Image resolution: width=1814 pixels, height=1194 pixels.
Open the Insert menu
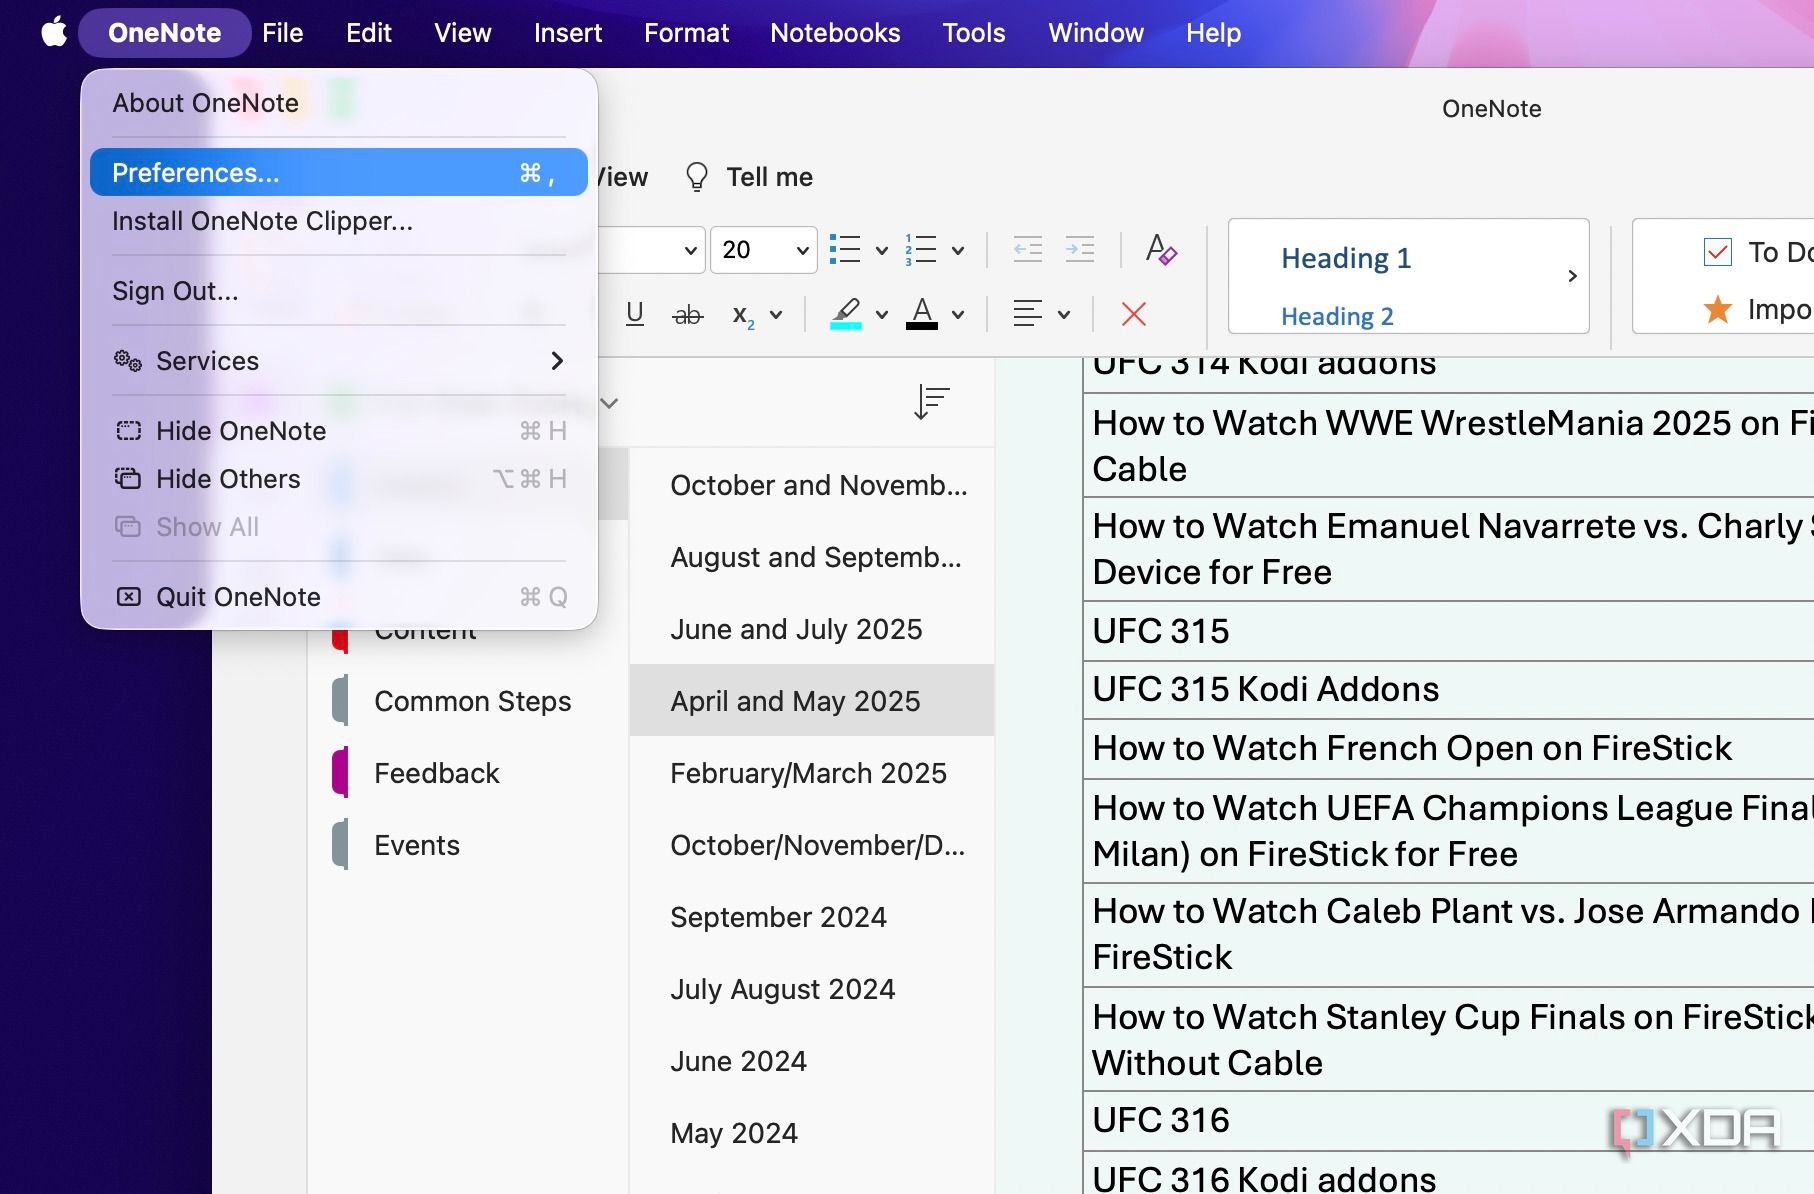[568, 33]
